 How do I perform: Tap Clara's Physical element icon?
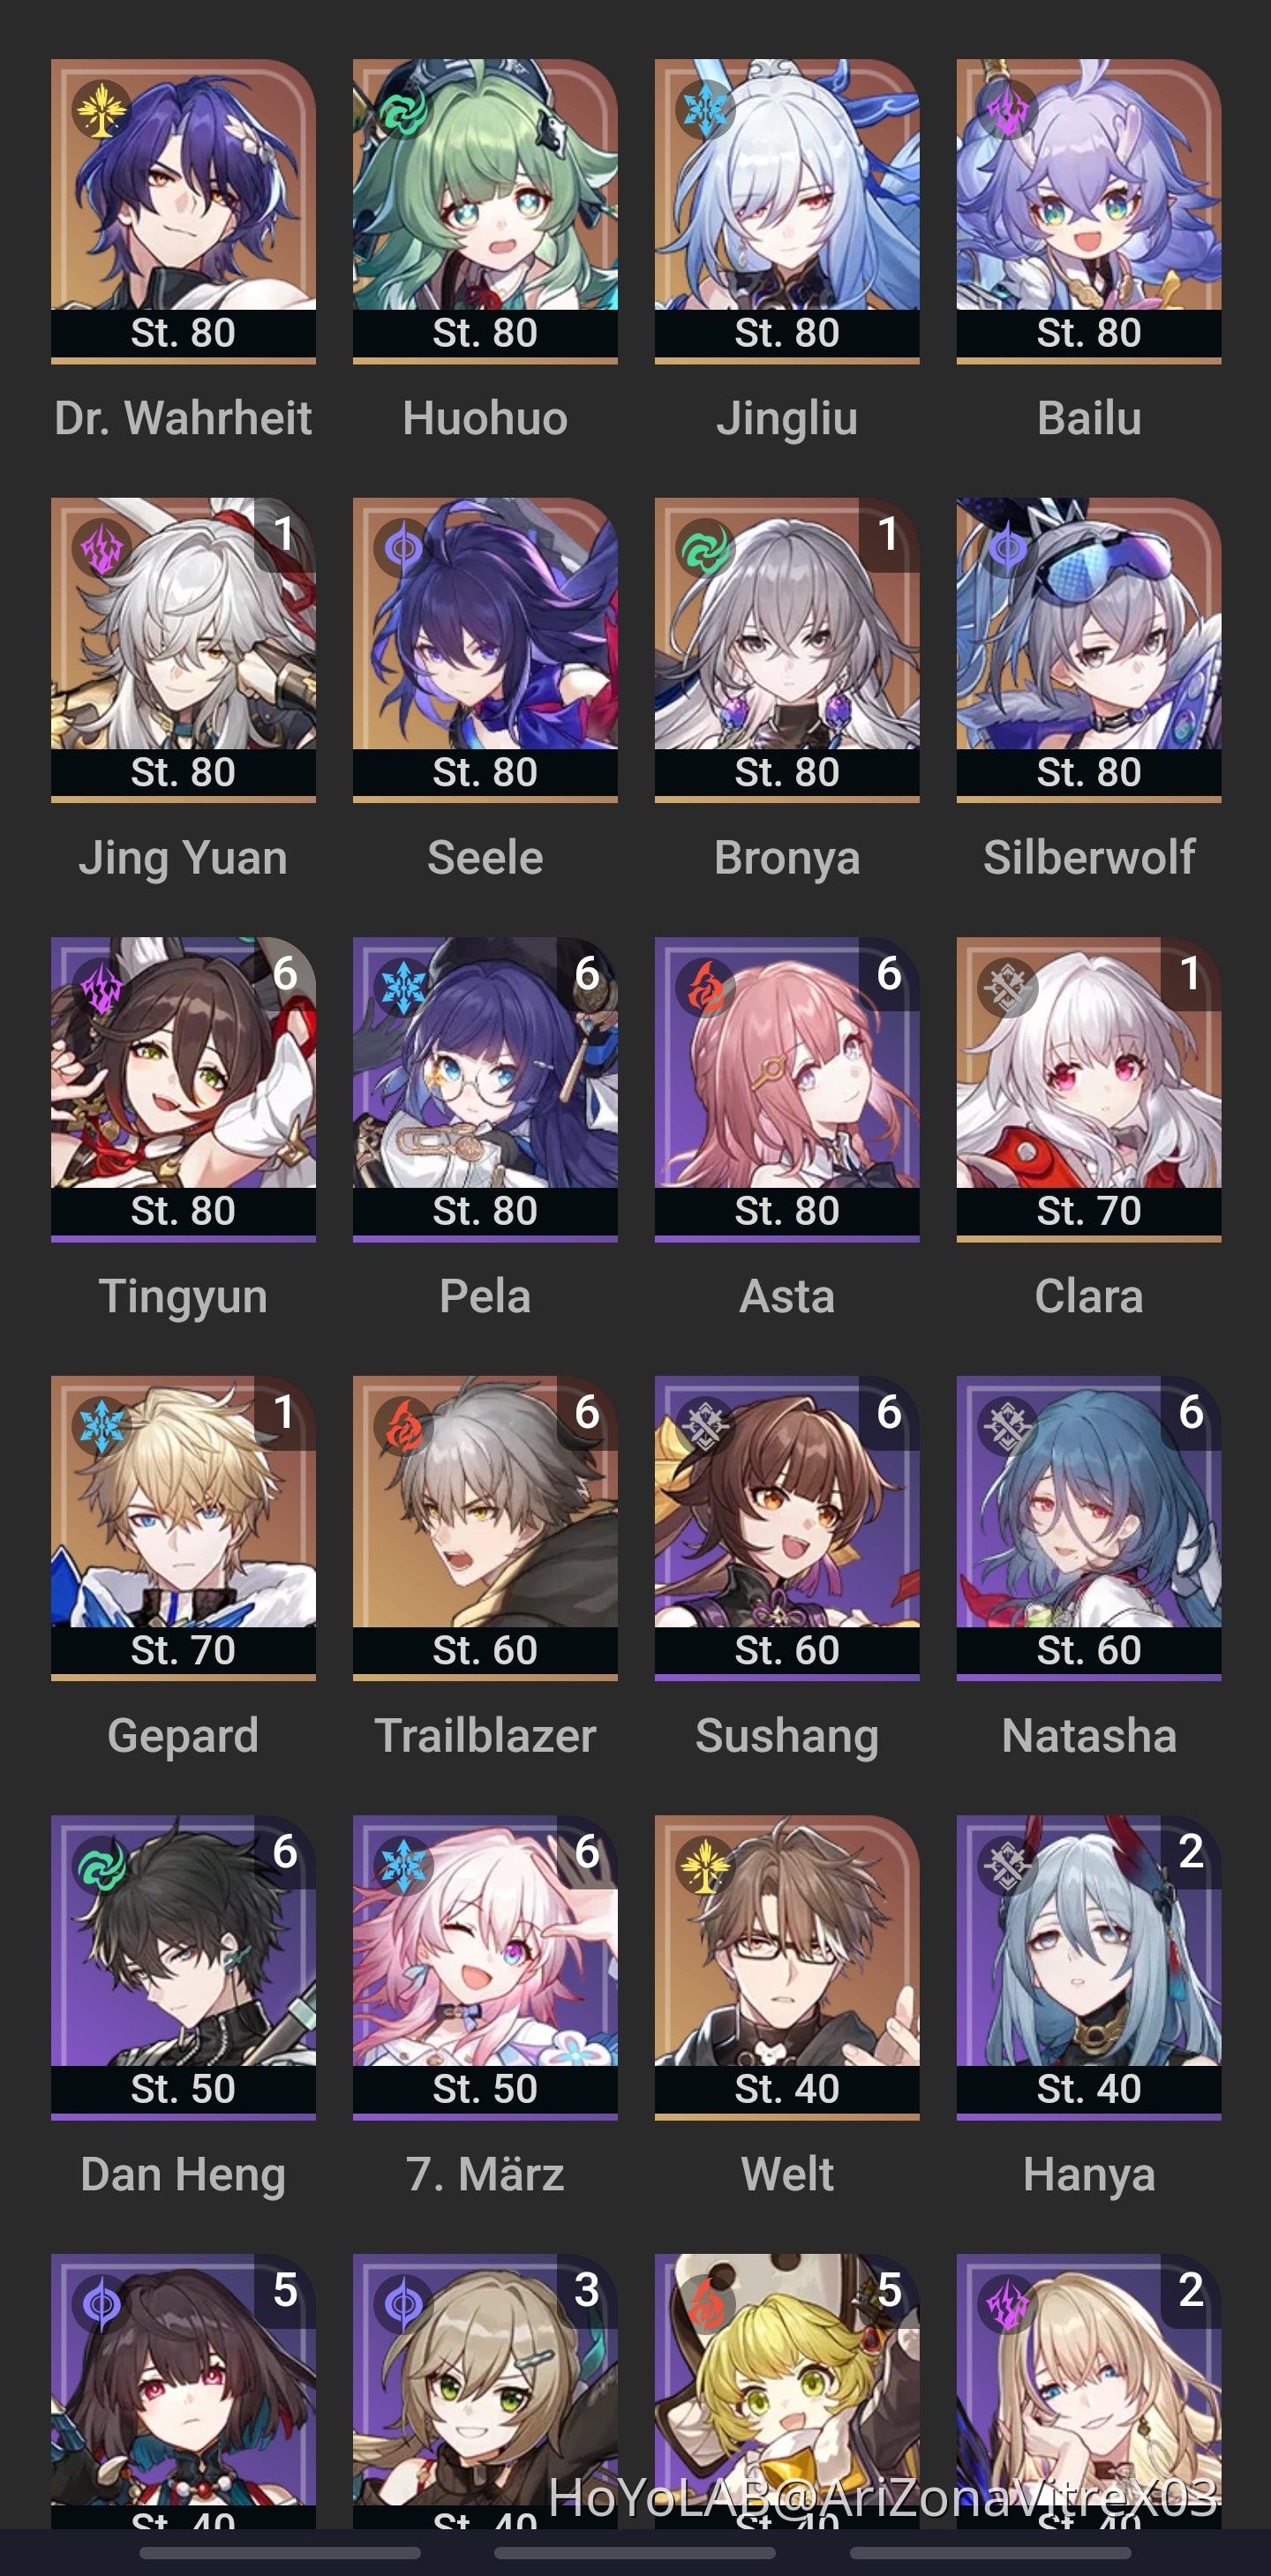(1007, 987)
